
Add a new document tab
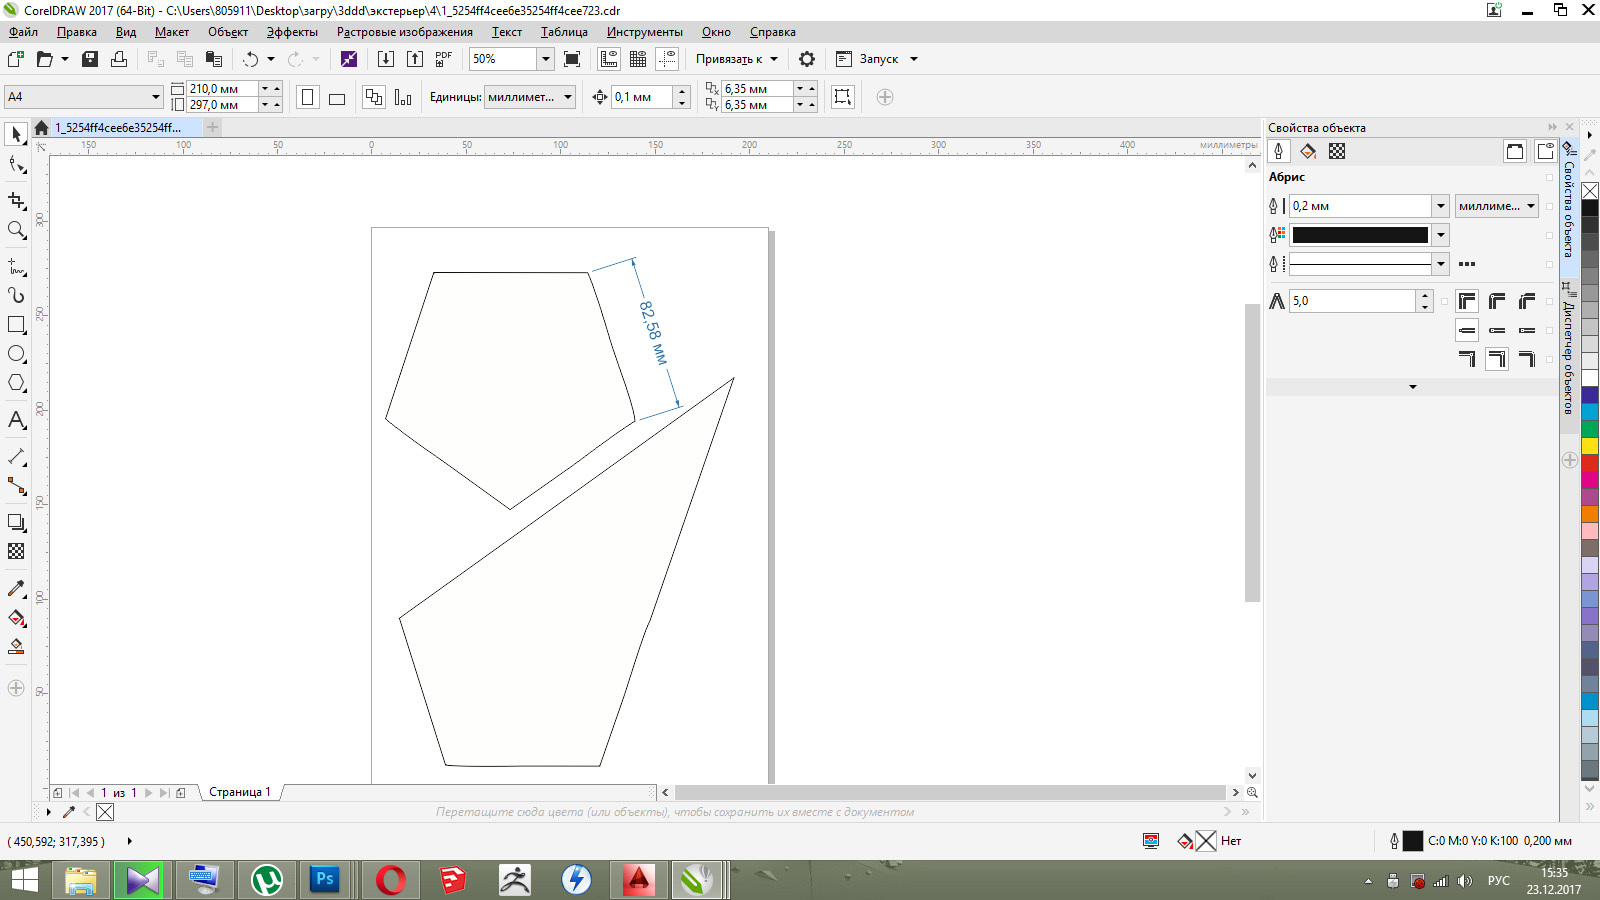tap(212, 128)
